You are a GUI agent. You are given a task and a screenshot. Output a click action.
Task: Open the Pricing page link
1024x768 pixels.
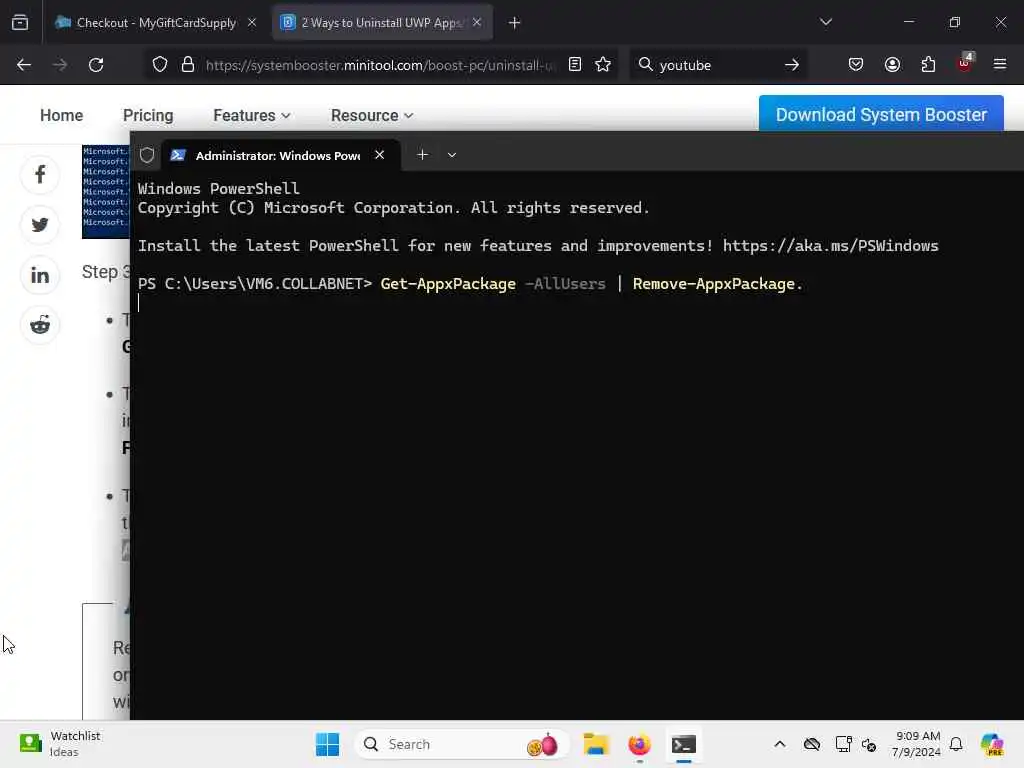point(148,116)
